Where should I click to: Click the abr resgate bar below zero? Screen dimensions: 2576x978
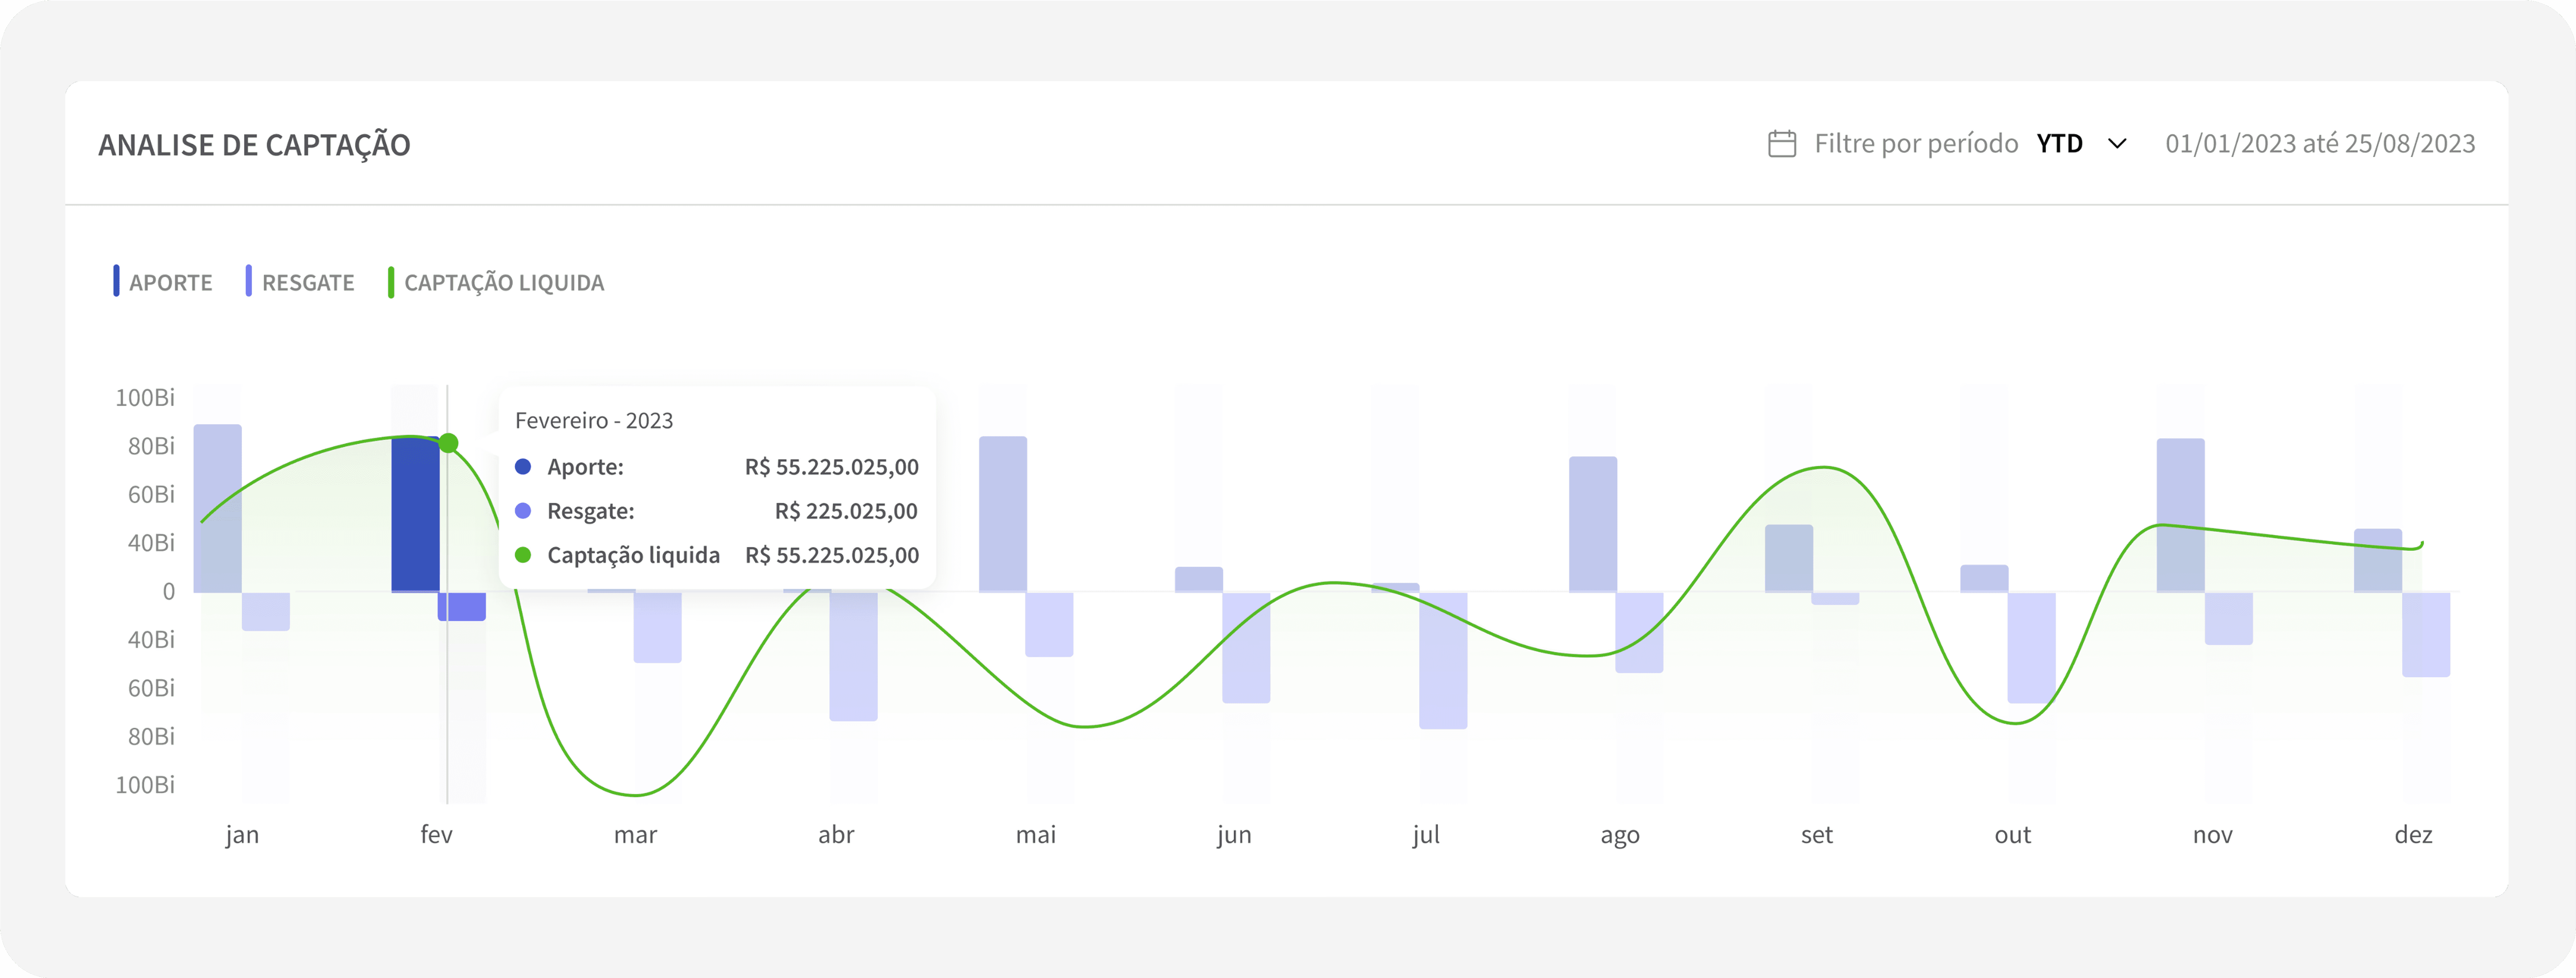tap(853, 656)
